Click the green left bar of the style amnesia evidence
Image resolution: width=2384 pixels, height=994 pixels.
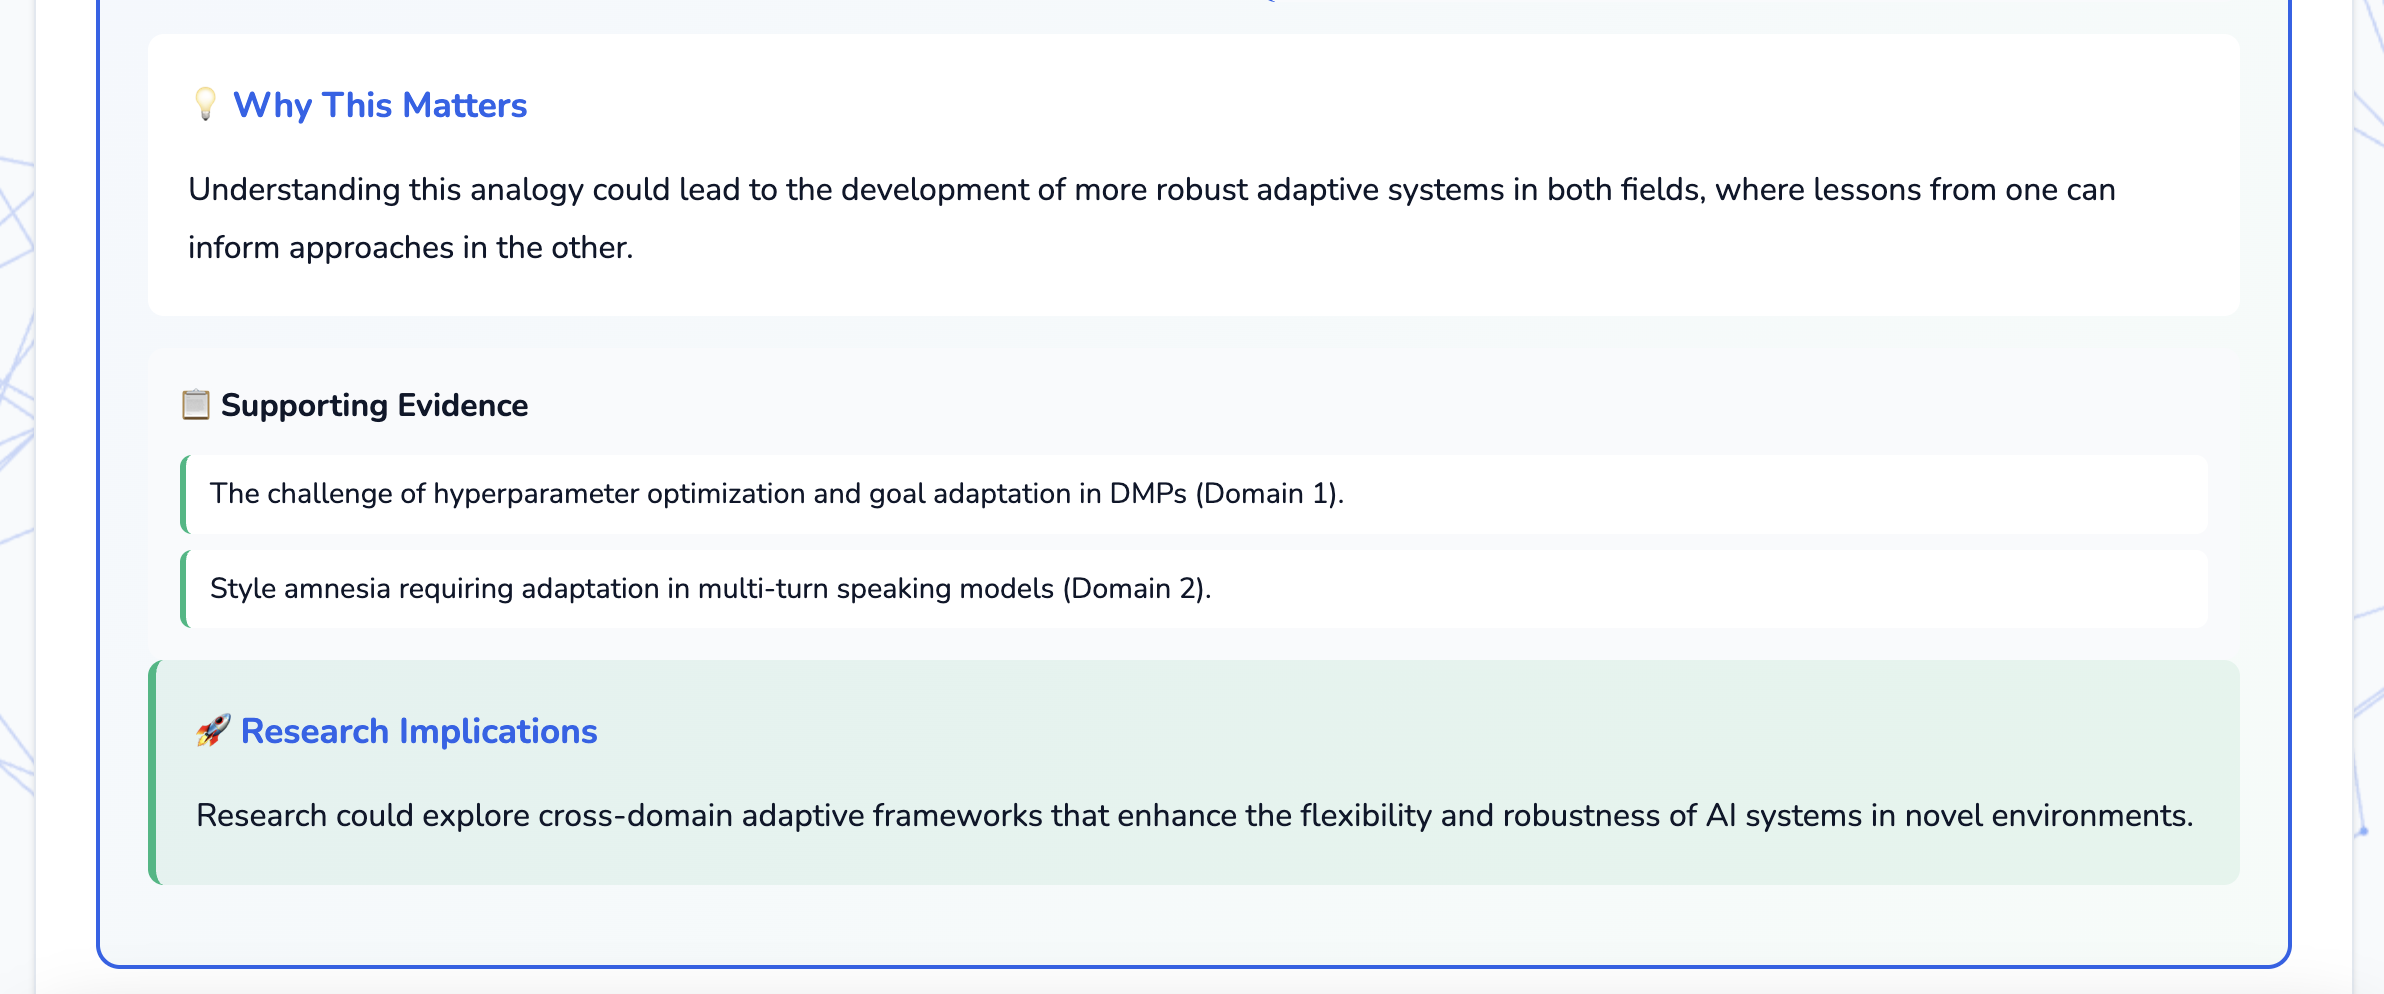tap(184, 589)
